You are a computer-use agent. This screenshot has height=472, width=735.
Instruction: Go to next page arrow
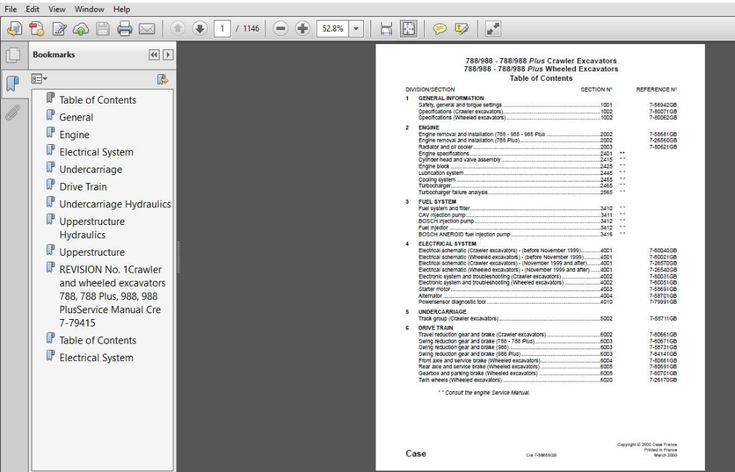(x=200, y=29)
